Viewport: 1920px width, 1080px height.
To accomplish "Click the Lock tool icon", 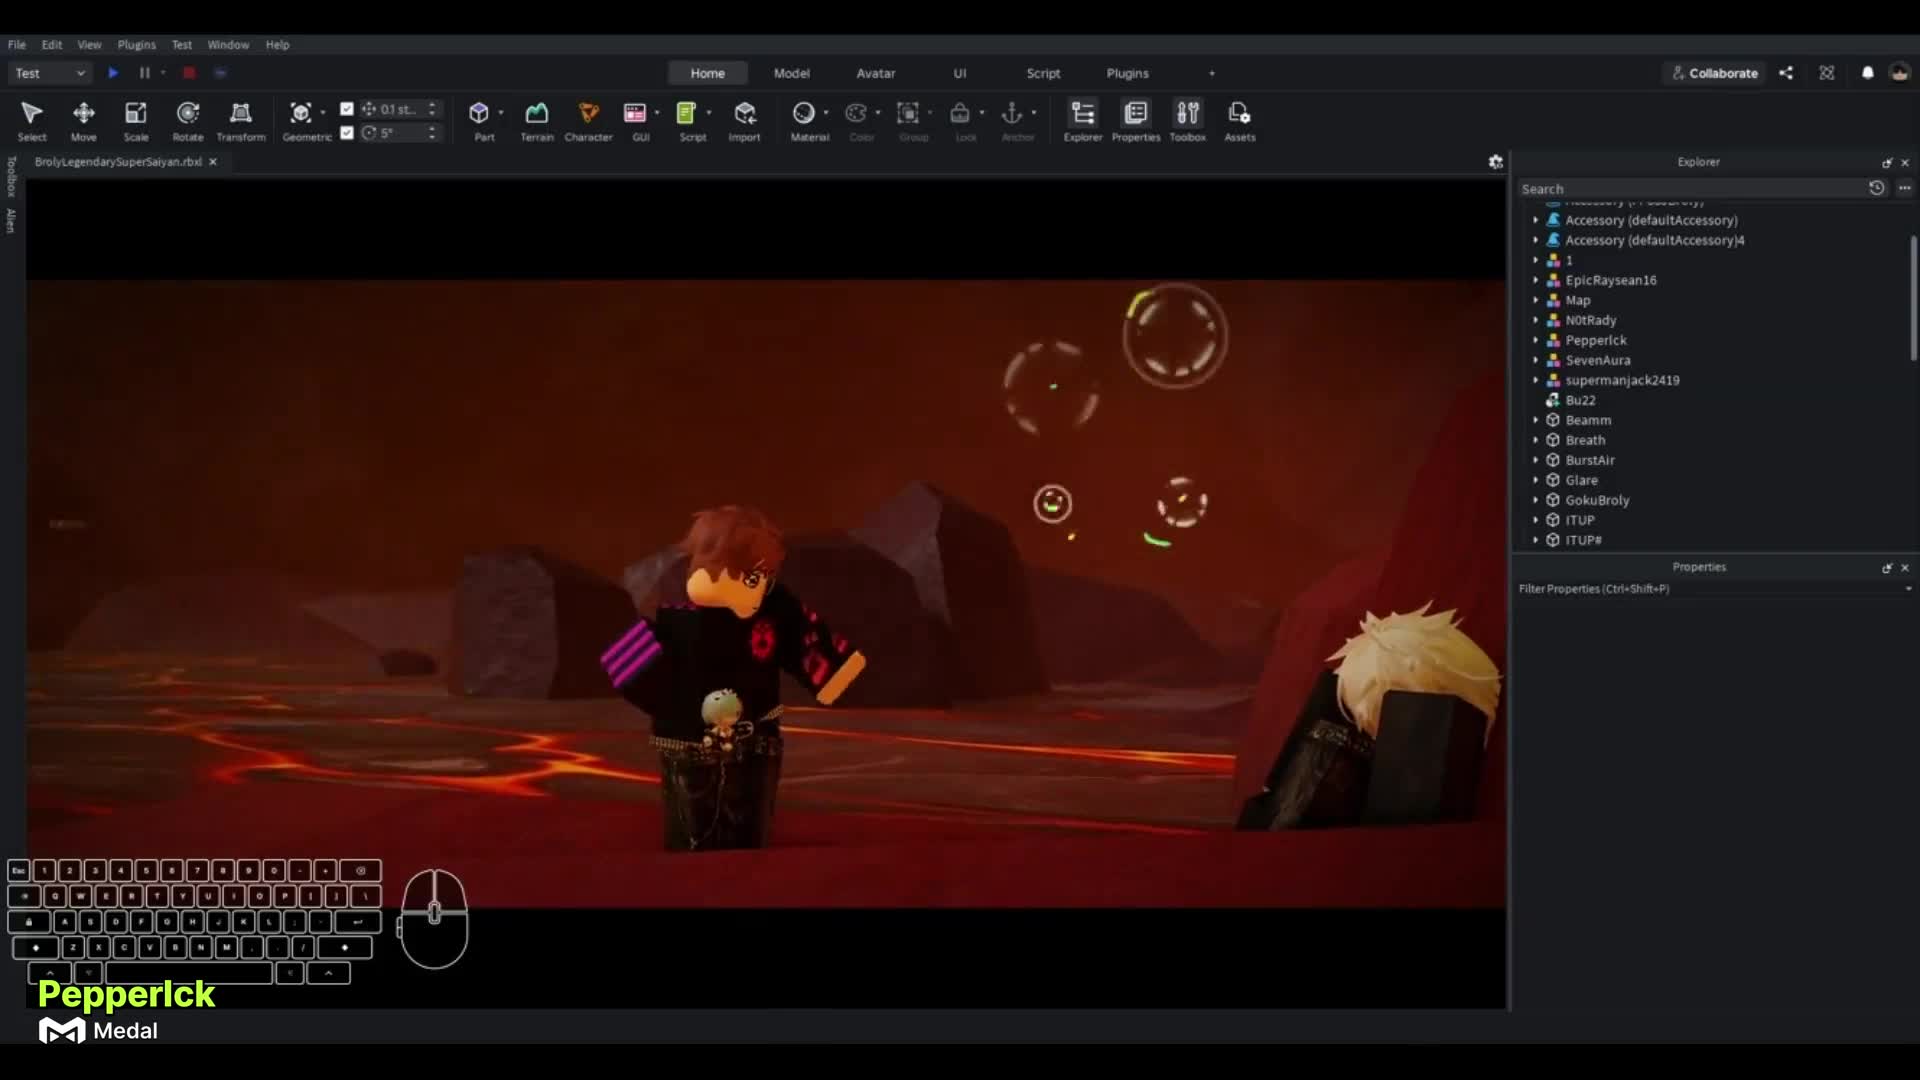I will tap(960, 113).
